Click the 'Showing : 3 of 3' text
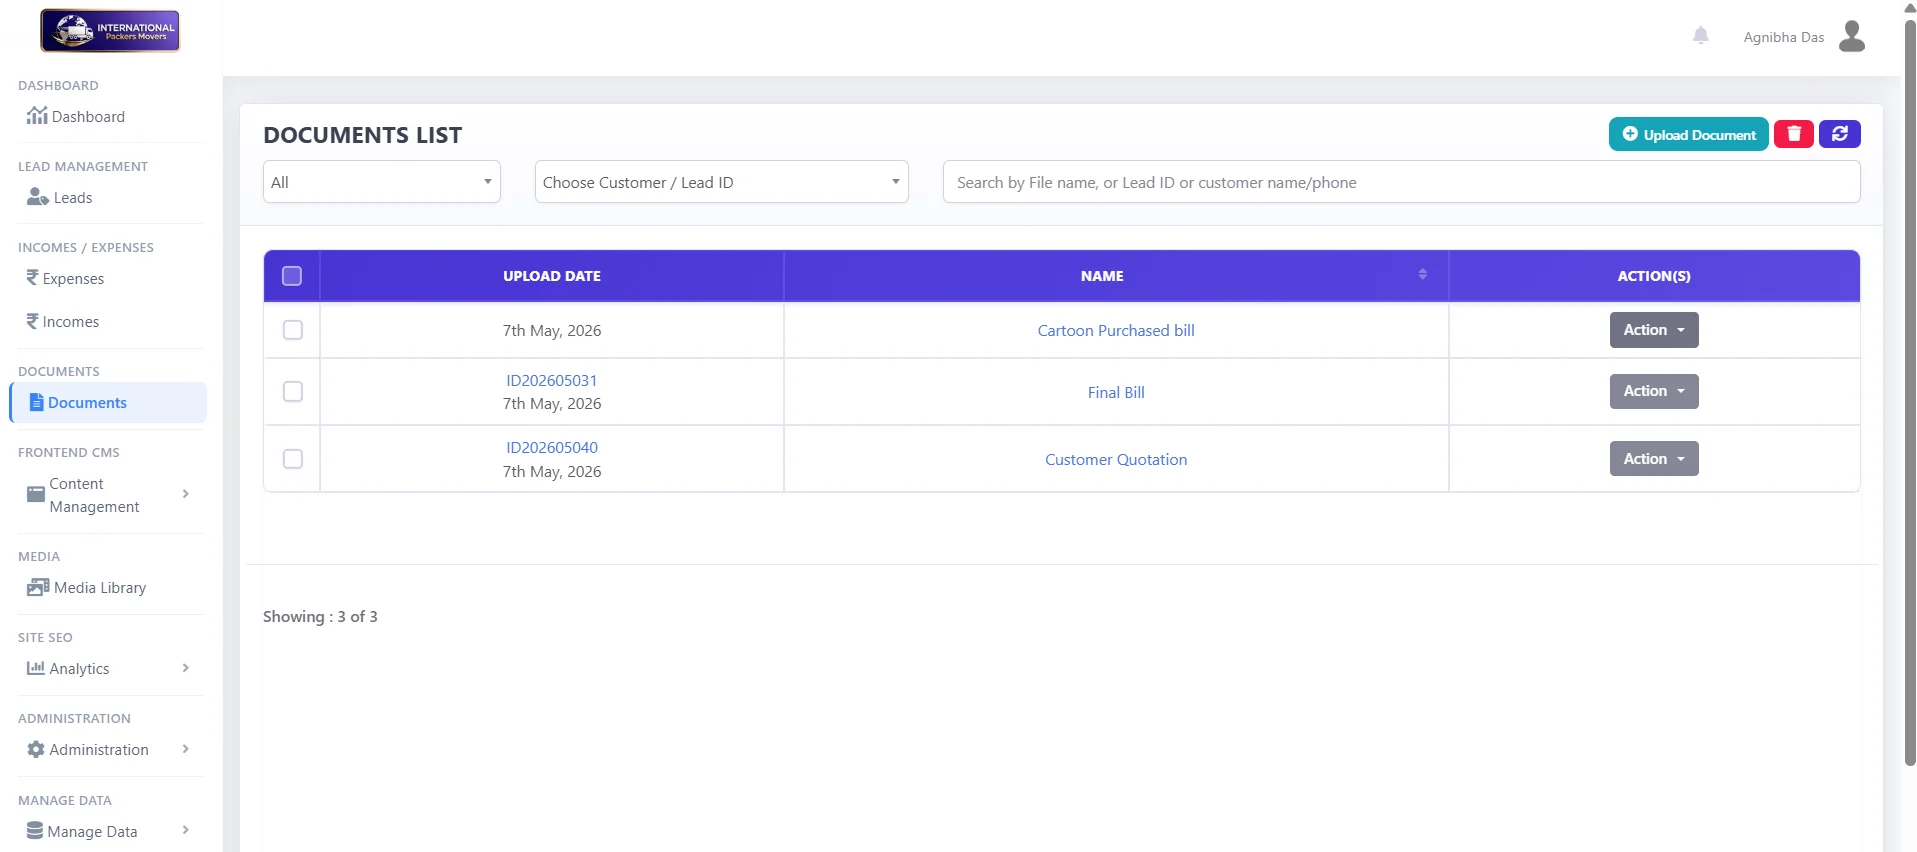 pos(320,617)
